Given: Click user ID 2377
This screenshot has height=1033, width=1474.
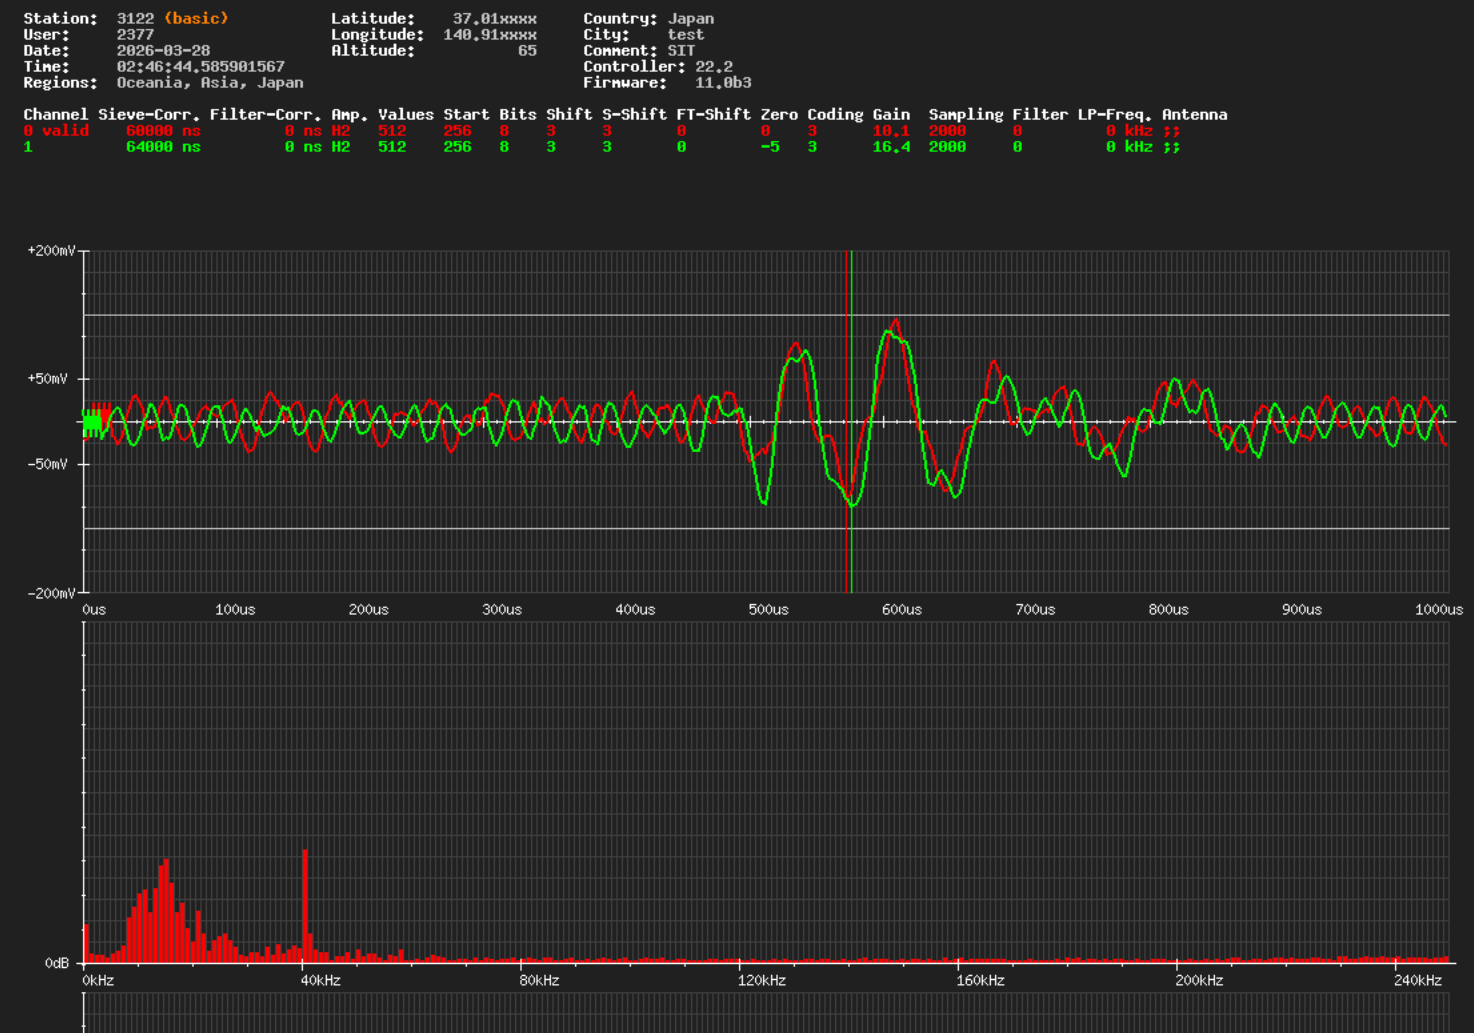Looking at the screenshot, I should pos(135,34).
